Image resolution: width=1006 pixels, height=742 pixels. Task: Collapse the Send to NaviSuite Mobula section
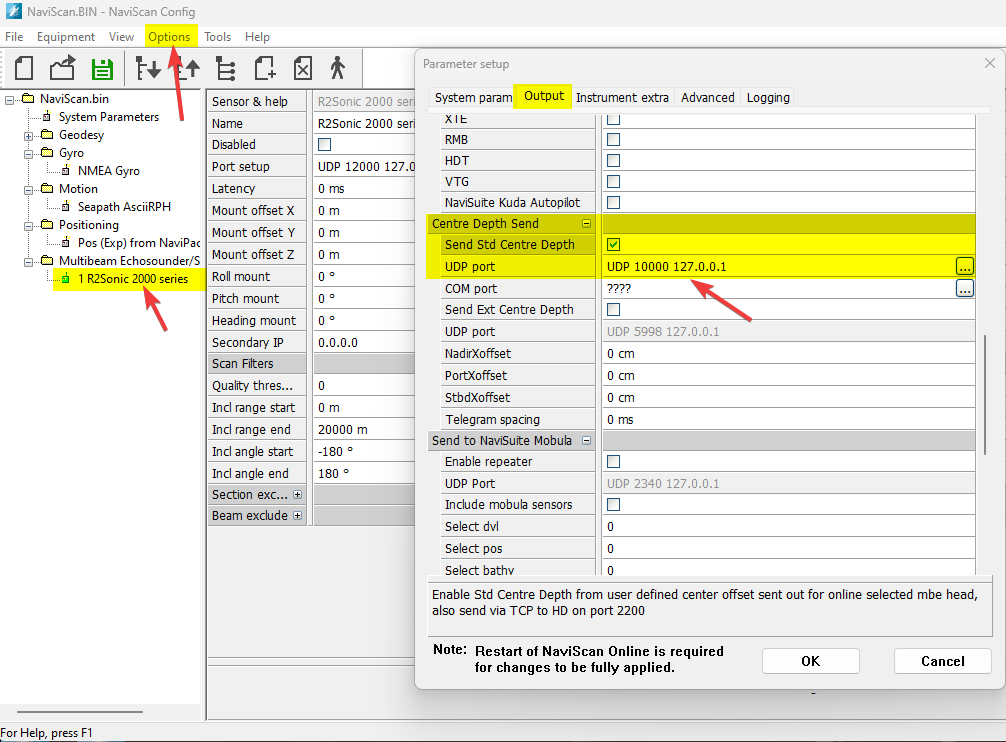pos(586,440)
